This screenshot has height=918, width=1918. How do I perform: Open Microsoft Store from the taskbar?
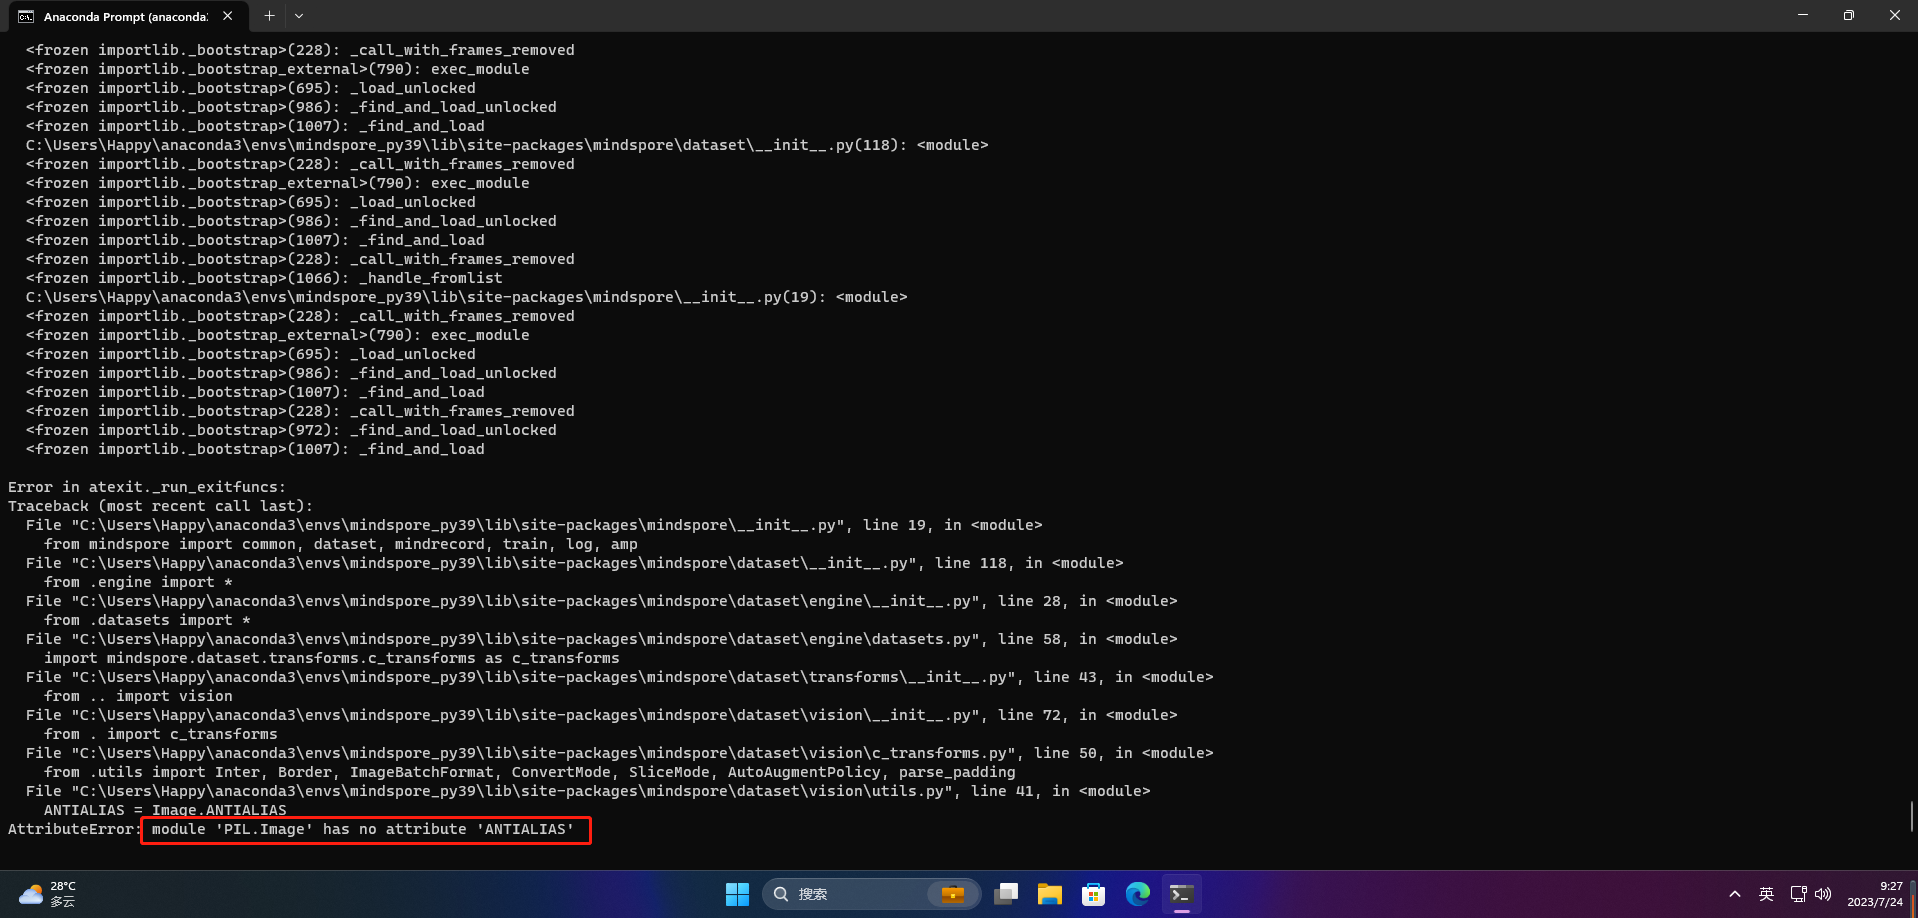coord(1093,894)
